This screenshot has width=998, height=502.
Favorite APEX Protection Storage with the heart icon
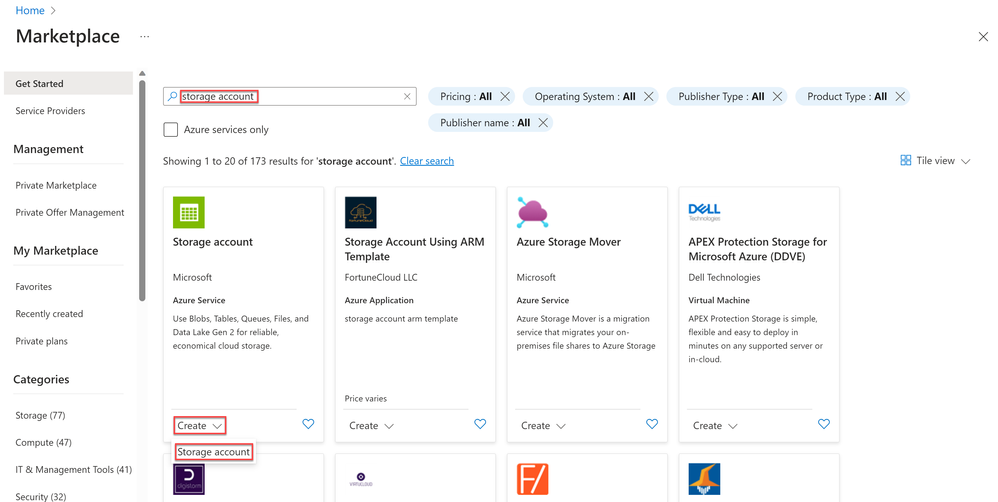click(x=824, y=424)
